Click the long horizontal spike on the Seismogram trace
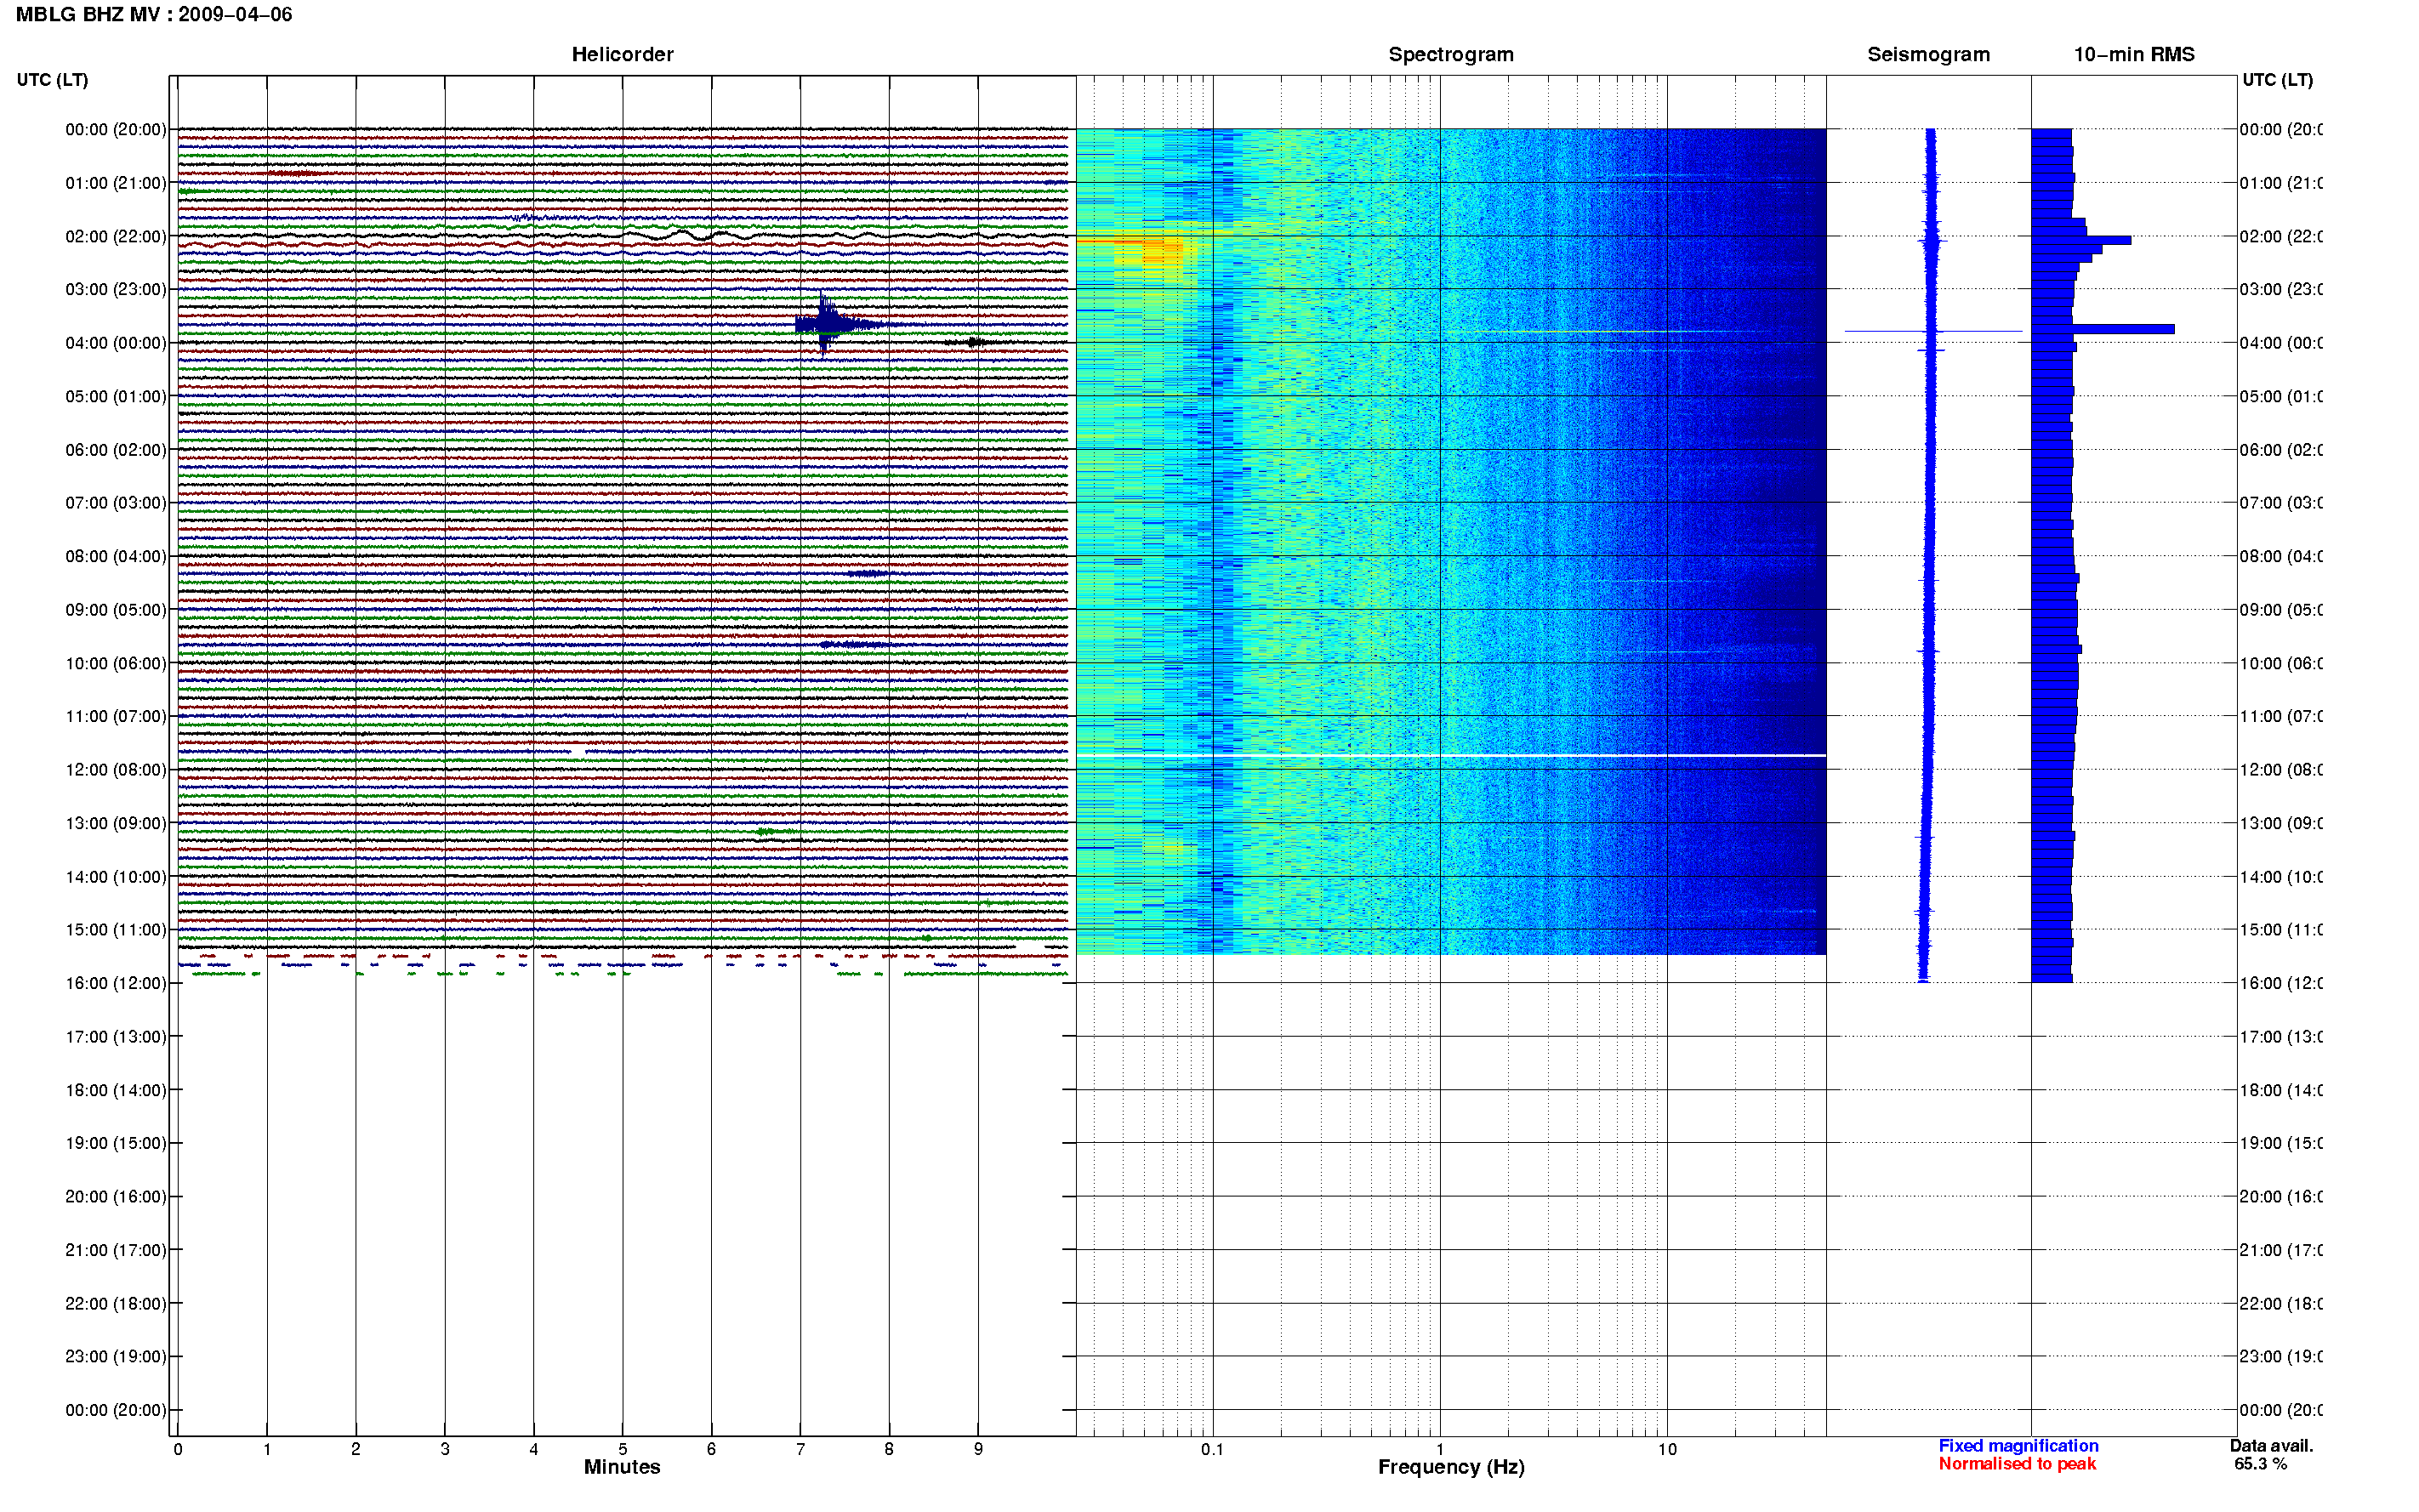Image resolution: width=2419 pixels, height=1512 pixels. pyautogui.click(x=1933, y=331)
